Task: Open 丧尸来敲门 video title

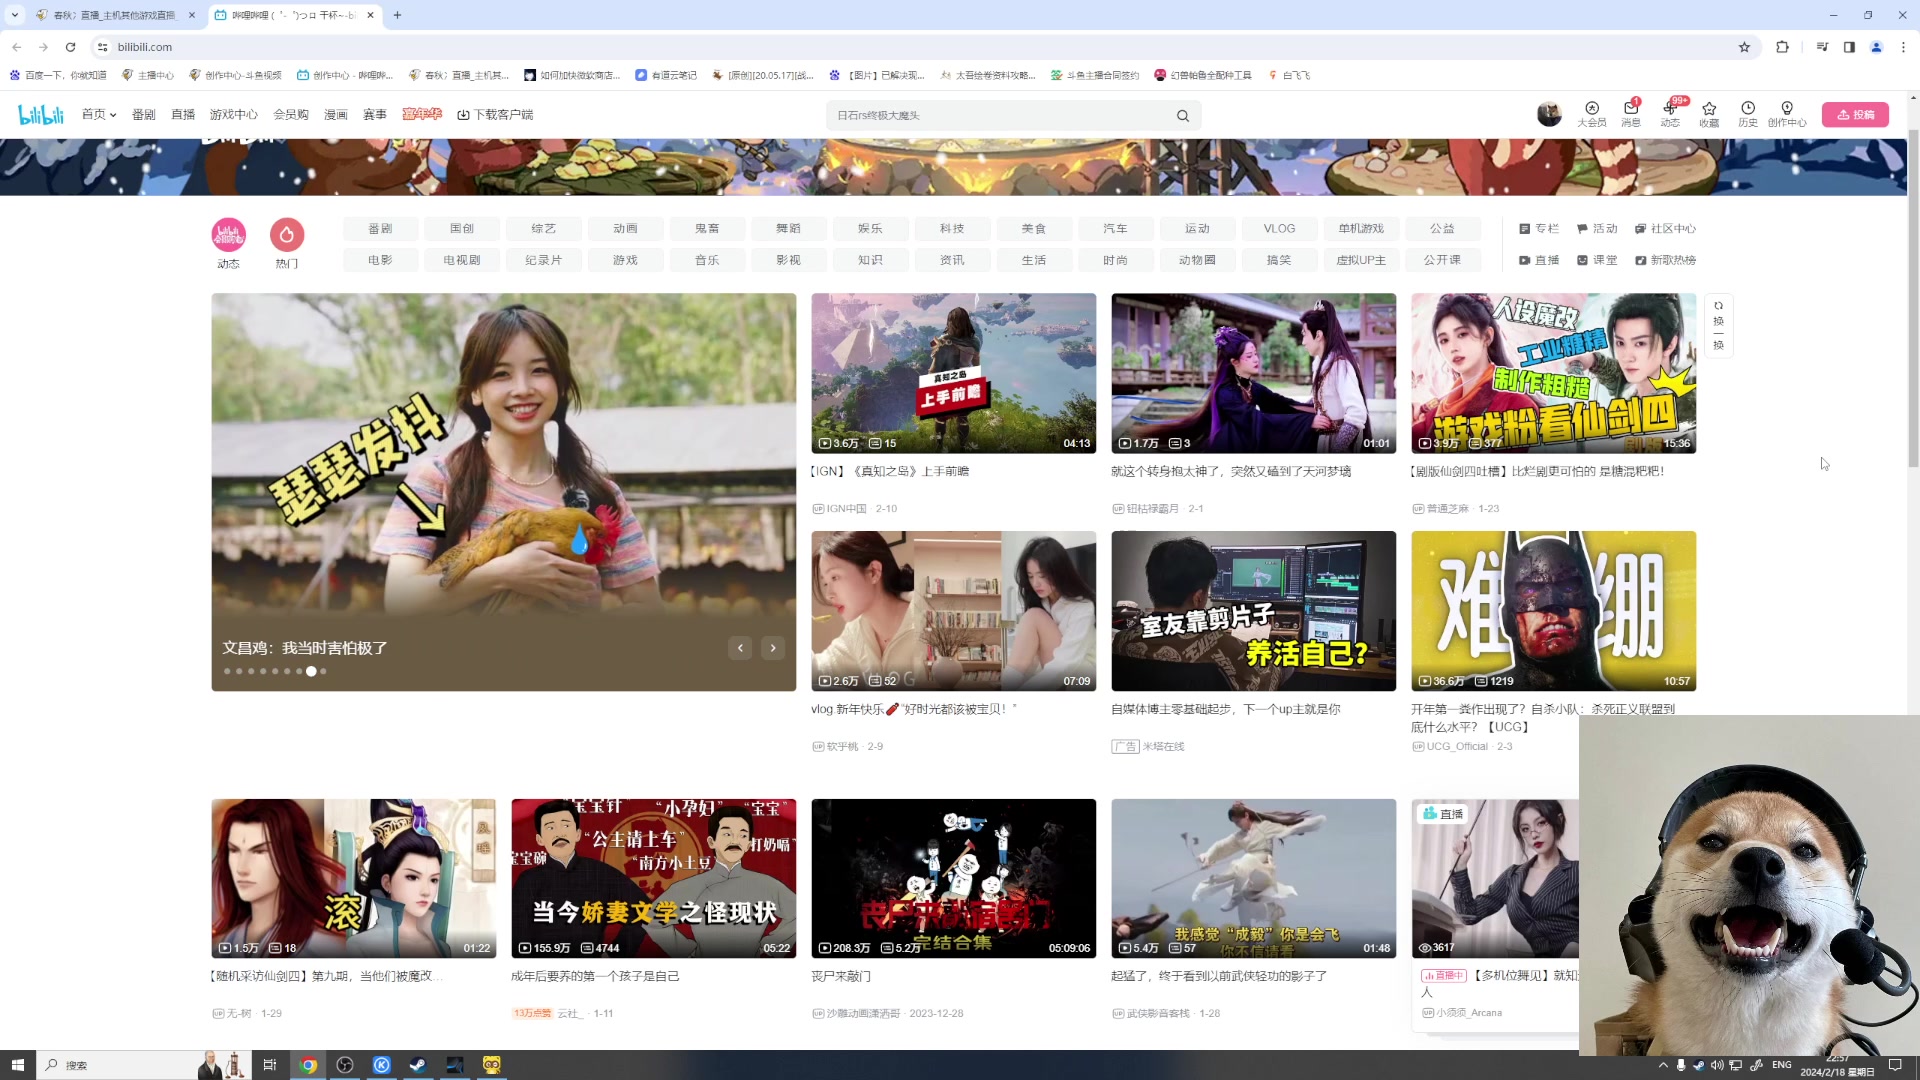Action: tap(841, 976)
